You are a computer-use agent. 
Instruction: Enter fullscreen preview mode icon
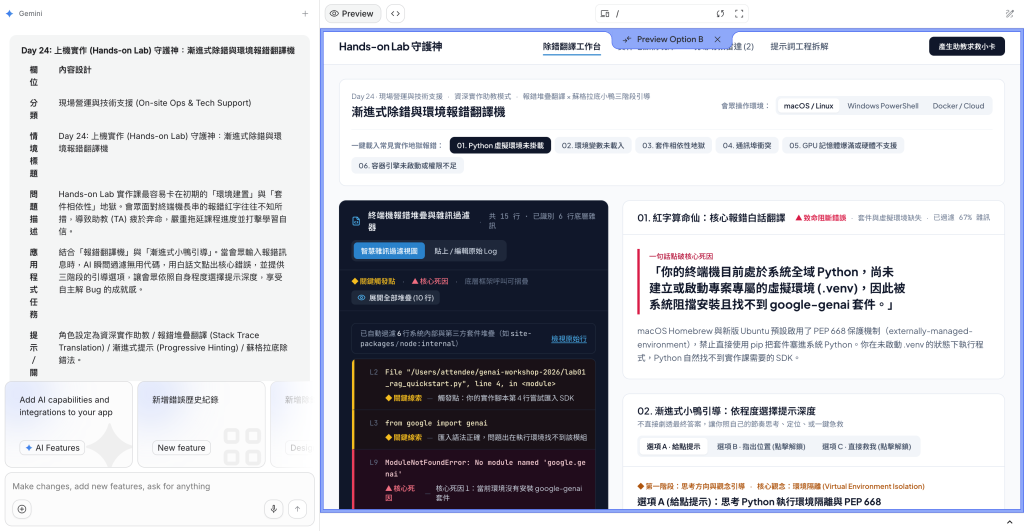pyautogui.click(x=739, y=14)
